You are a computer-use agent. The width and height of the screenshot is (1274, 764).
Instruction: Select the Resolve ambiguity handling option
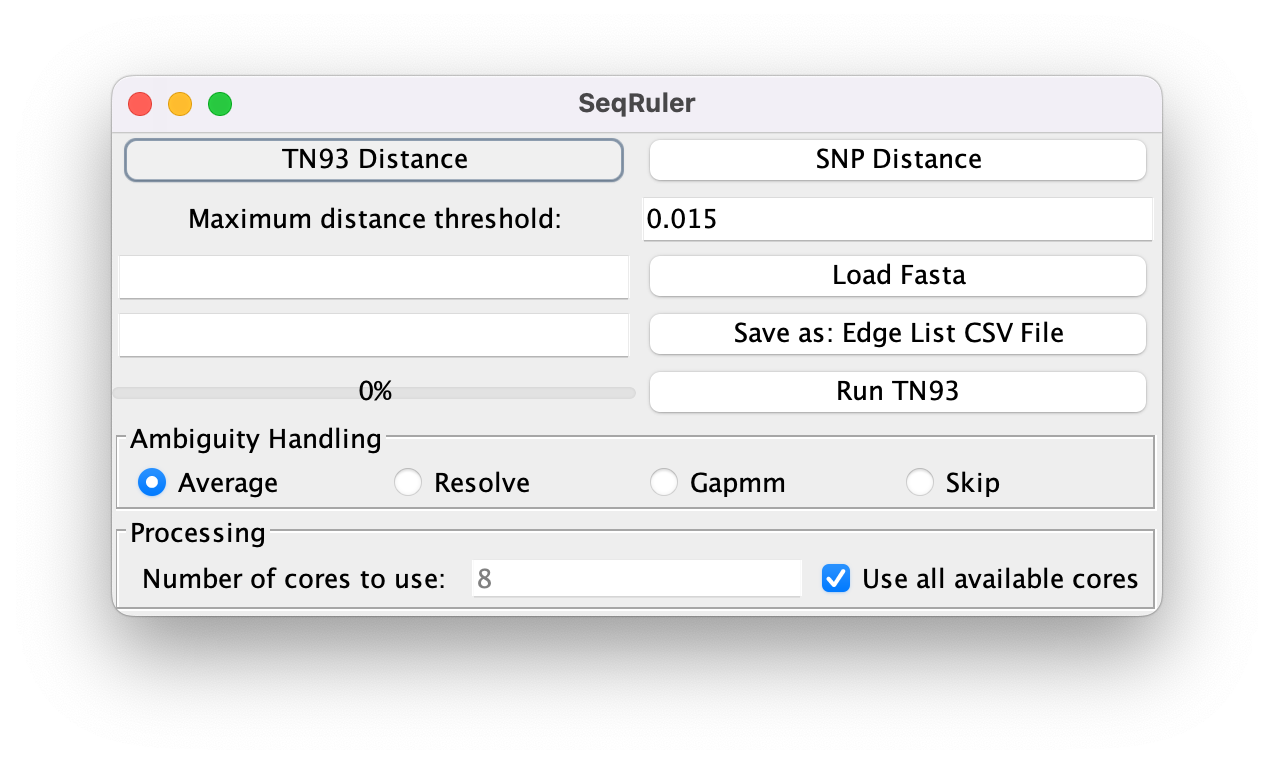click(x=407, y=482)
